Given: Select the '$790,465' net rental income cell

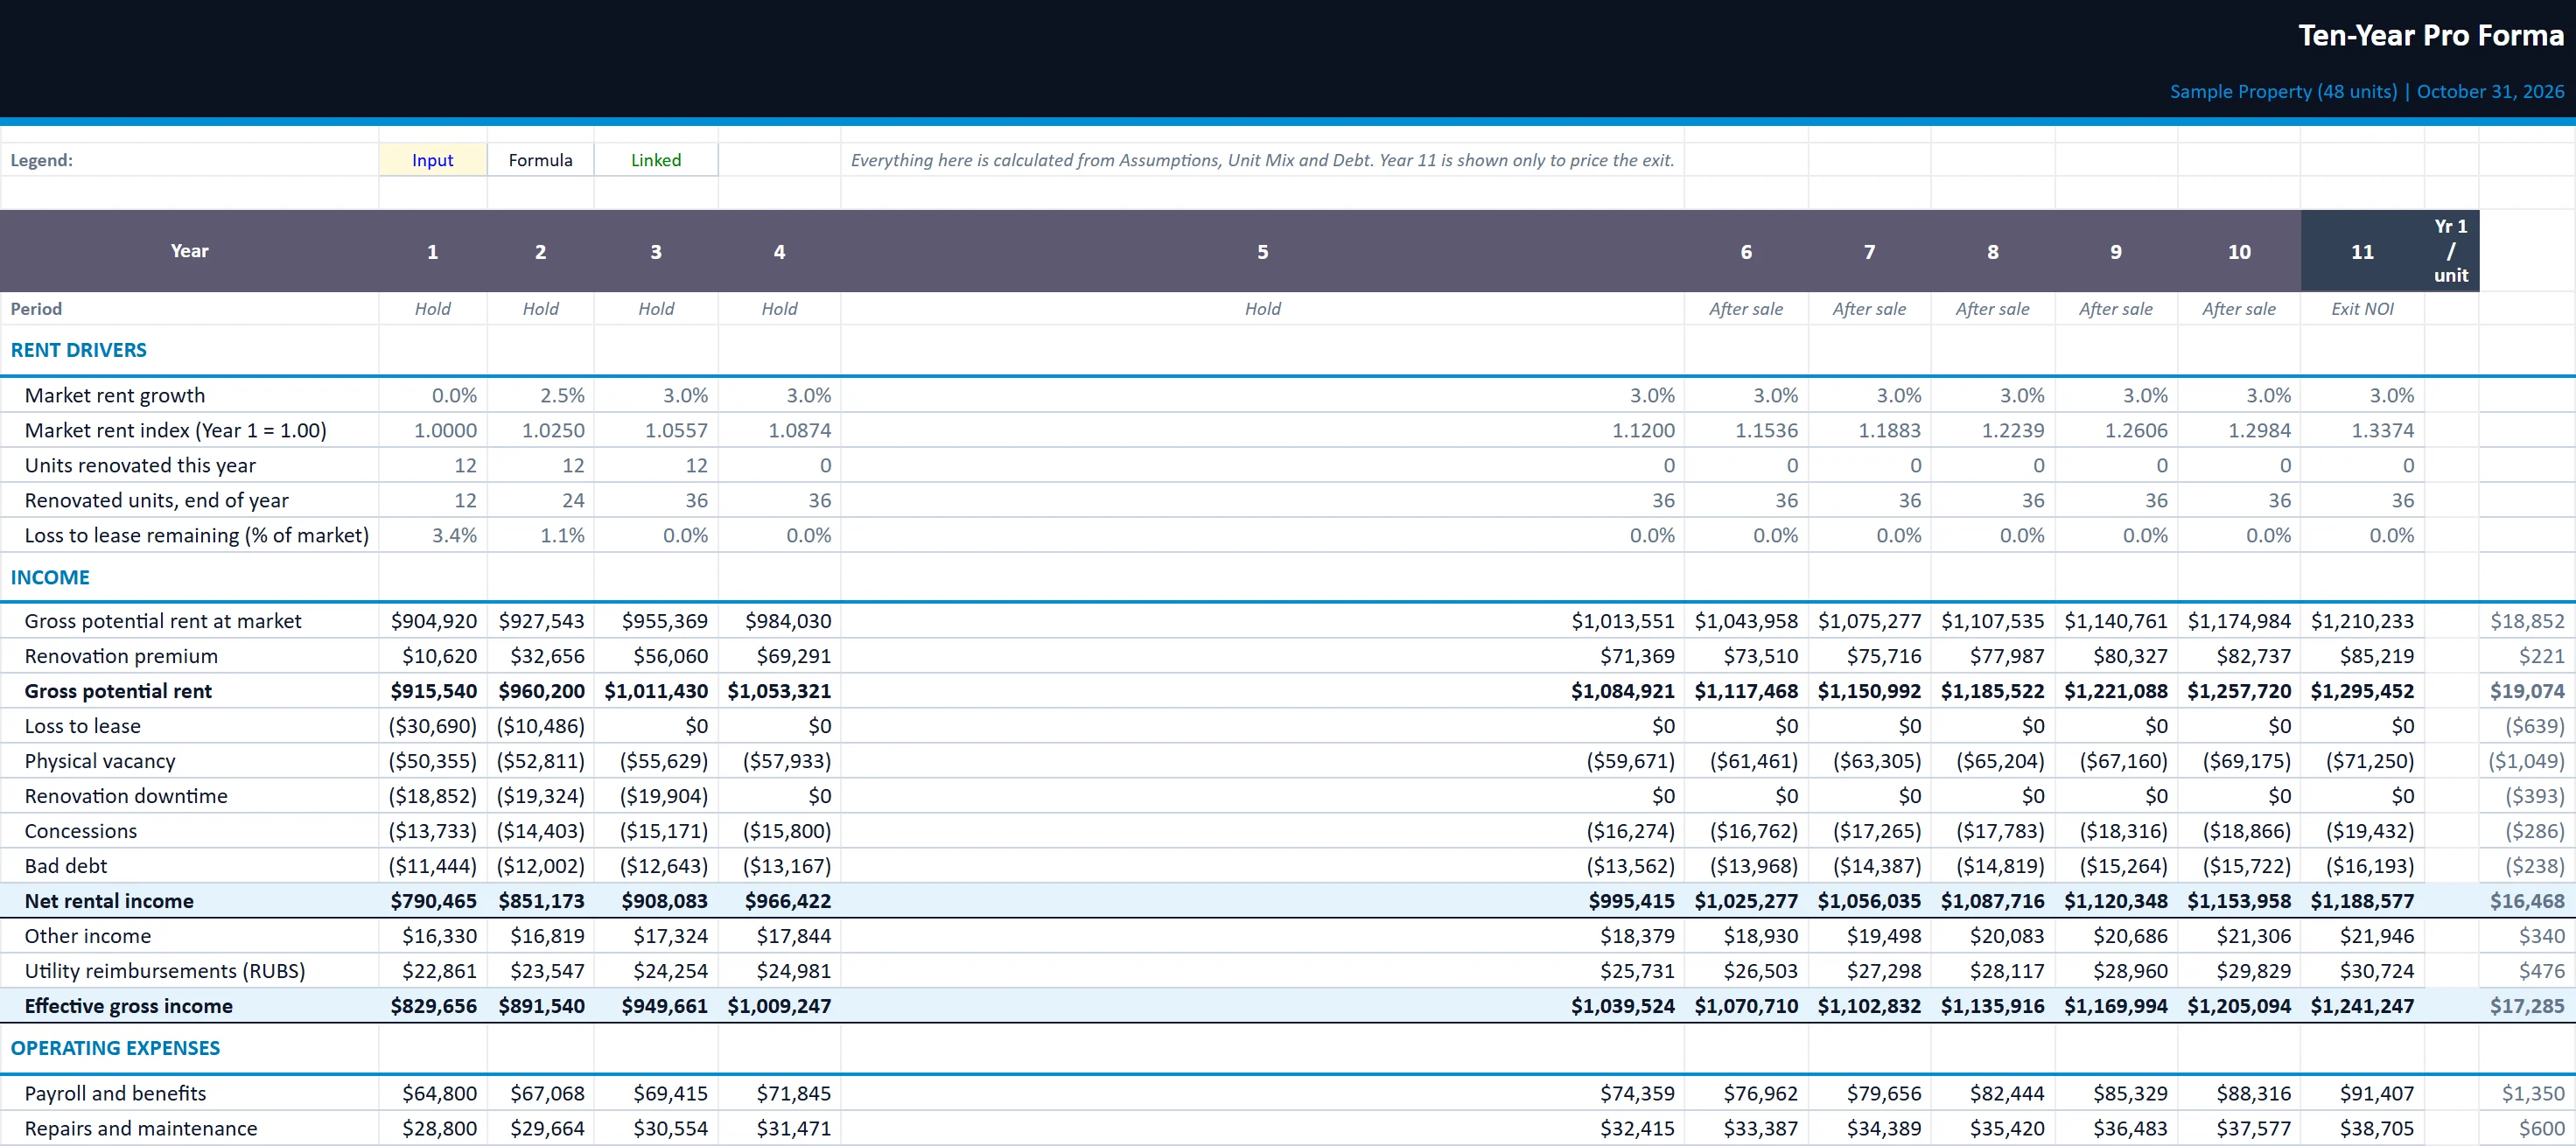Looking at the screenshot, I should click(x=432, y=901).
